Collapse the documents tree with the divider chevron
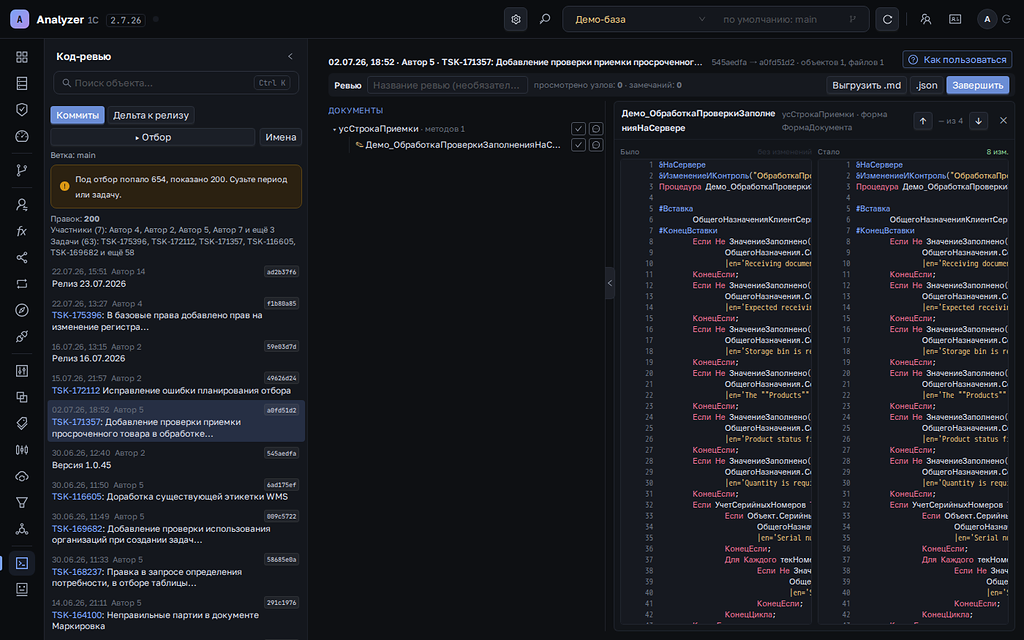The image size is (1024, 640). tap(610, 283)
